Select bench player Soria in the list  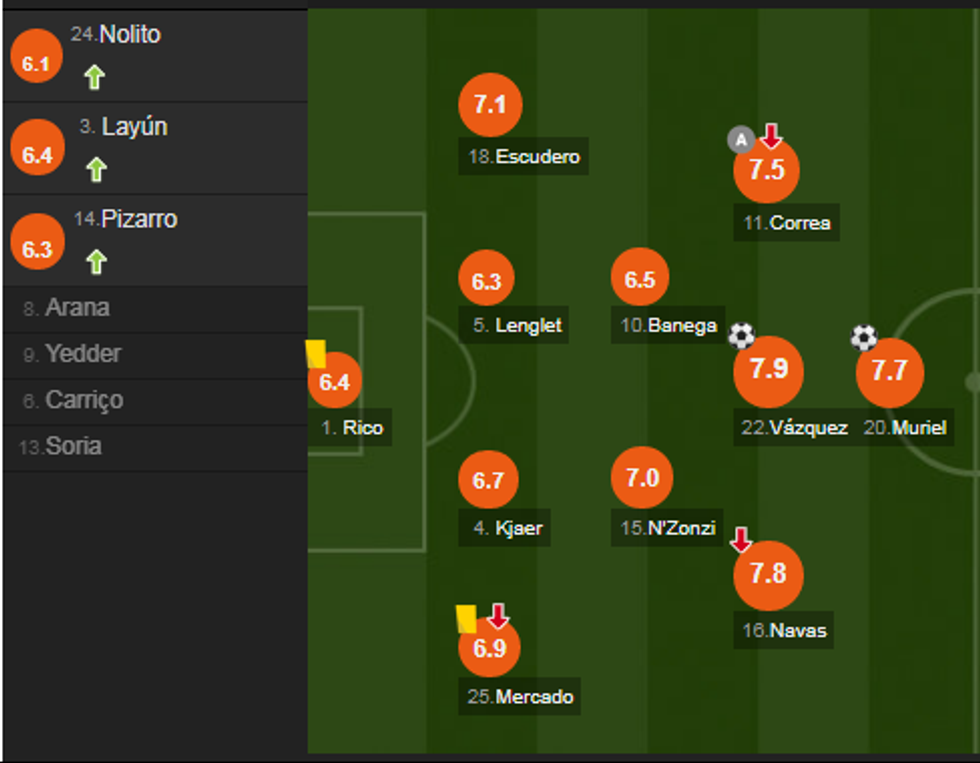point(72,446)
